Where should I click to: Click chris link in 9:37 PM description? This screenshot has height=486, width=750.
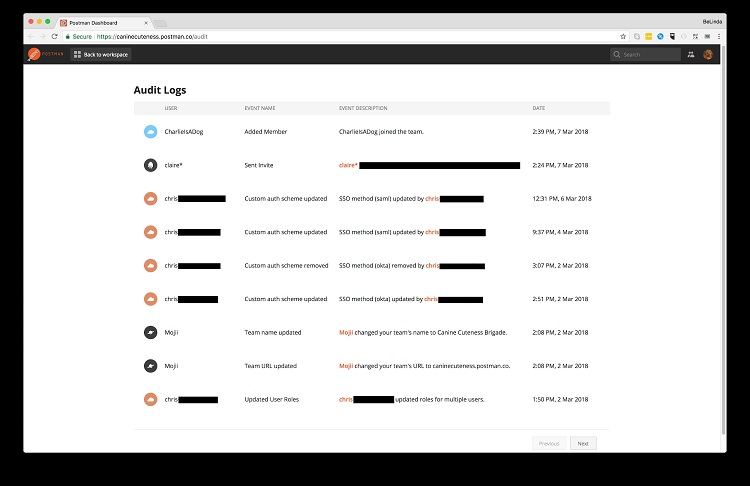click(x=432, y=232)
